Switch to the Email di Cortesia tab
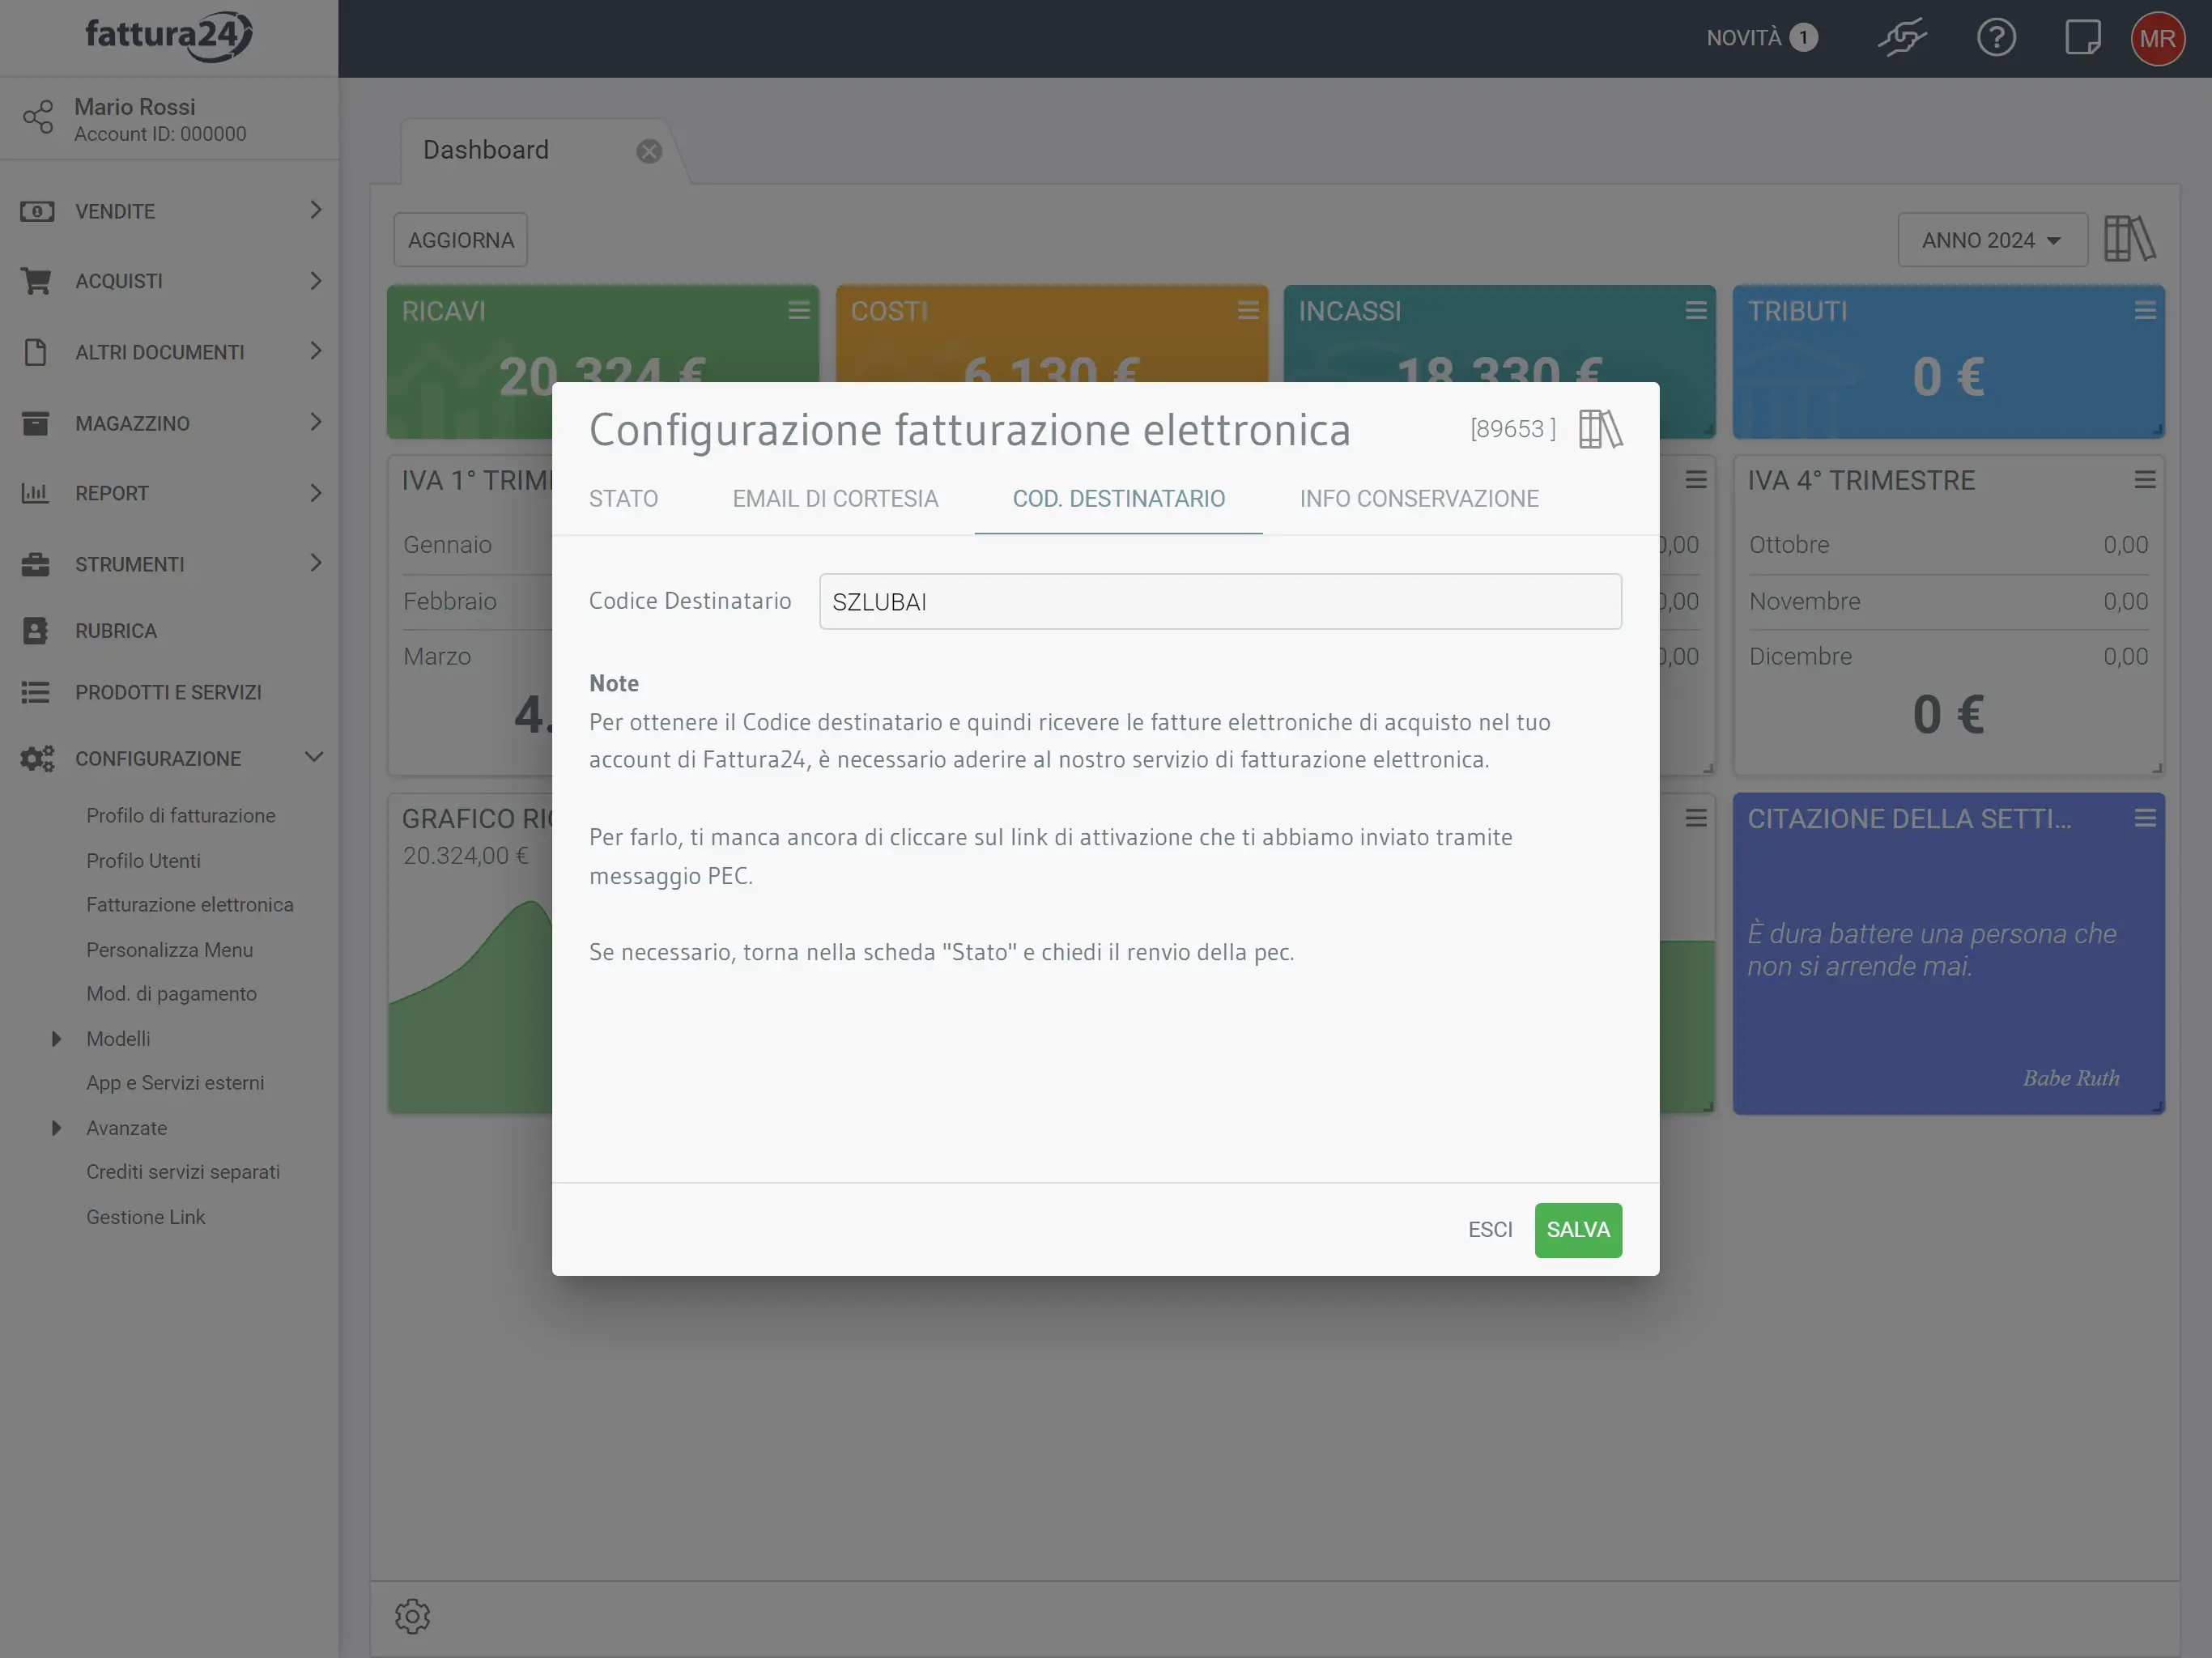 pos(835,498)
